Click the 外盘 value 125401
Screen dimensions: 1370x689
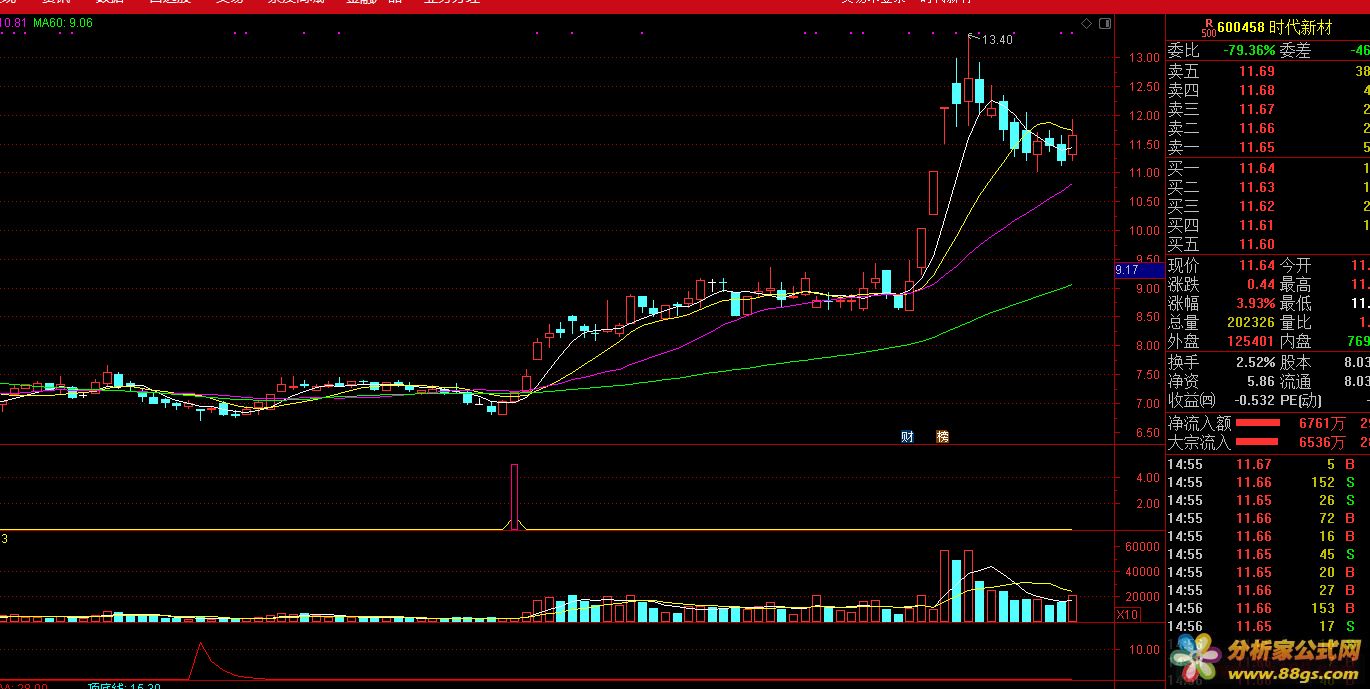[x=1251, y=341]
